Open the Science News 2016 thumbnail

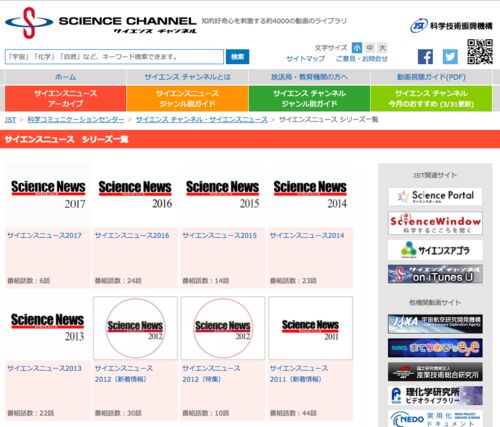point(135,194)
